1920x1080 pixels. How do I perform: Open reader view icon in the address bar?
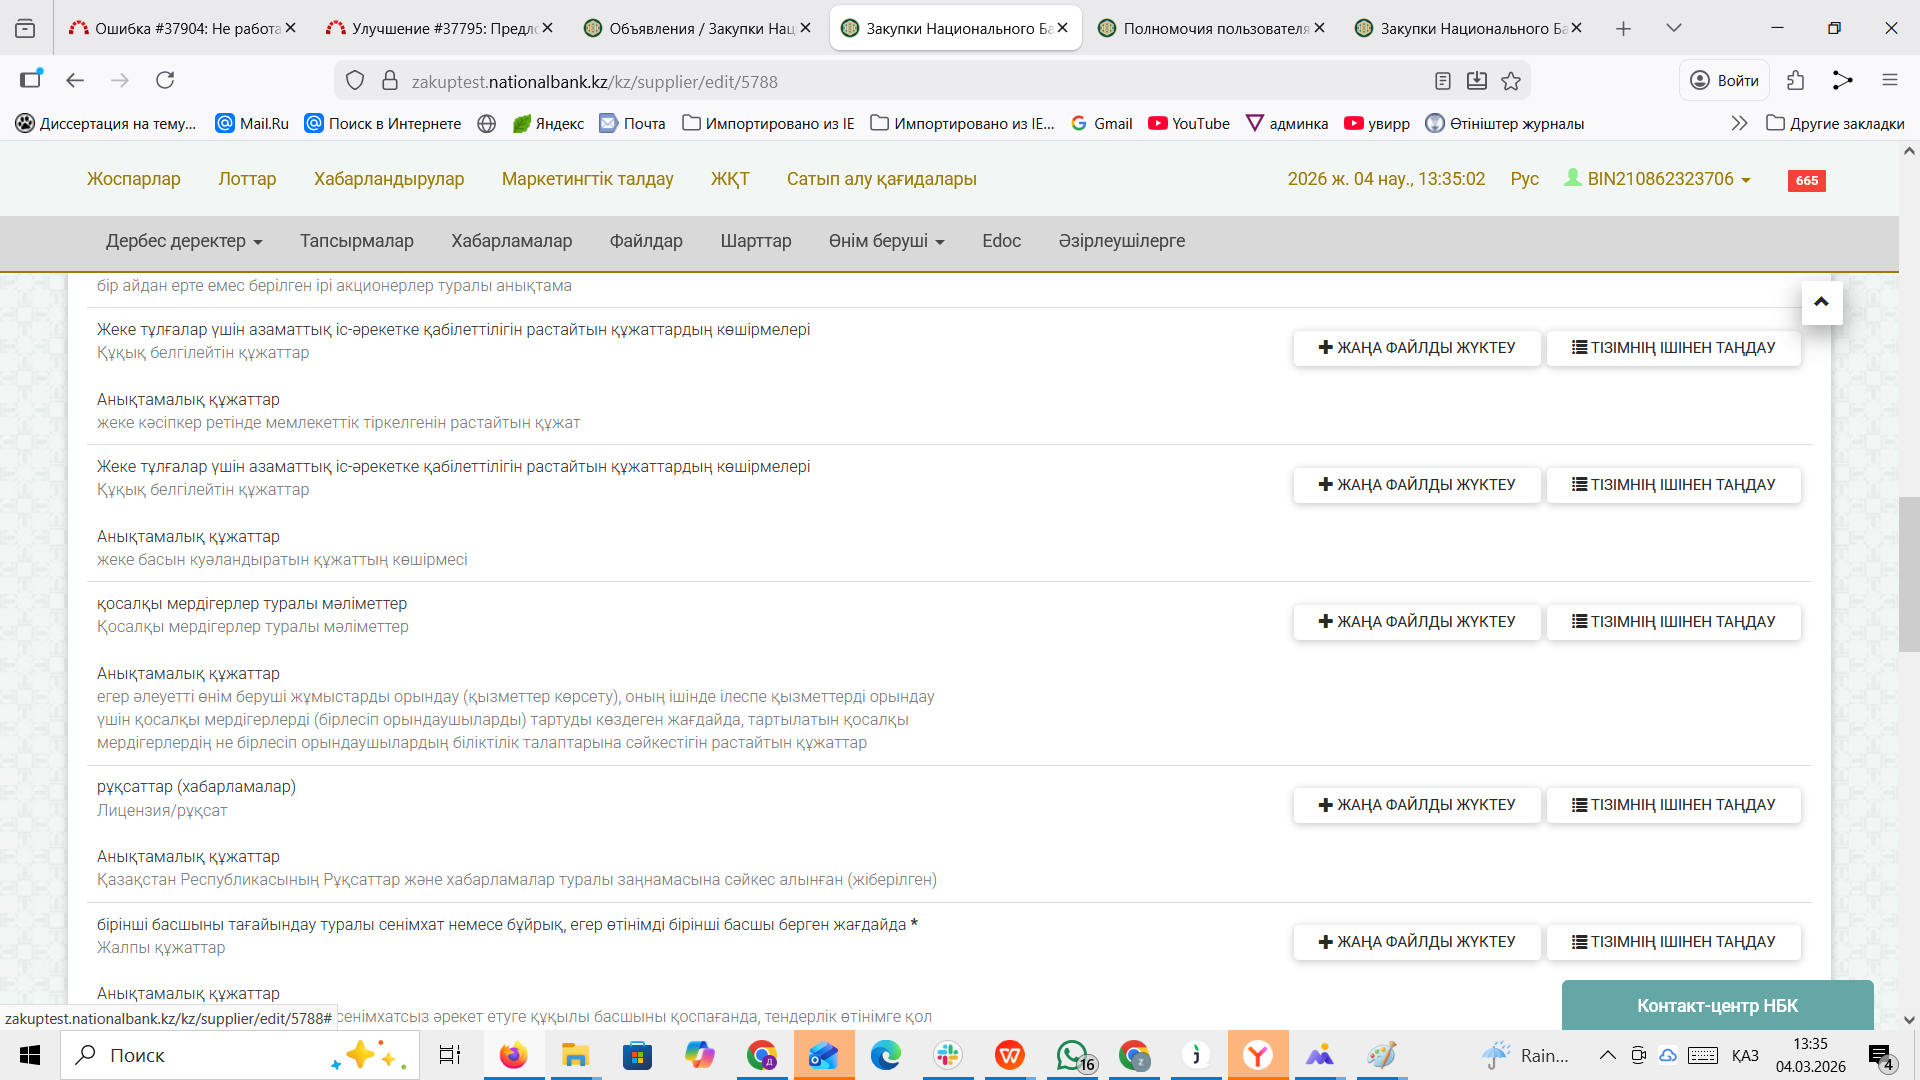1442,81
